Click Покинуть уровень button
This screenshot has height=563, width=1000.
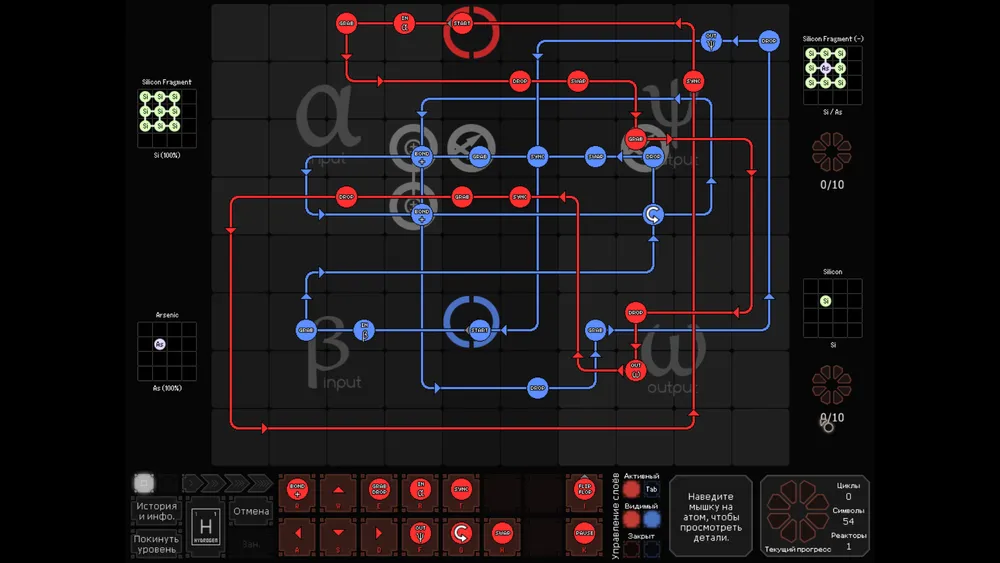point(156,544)
